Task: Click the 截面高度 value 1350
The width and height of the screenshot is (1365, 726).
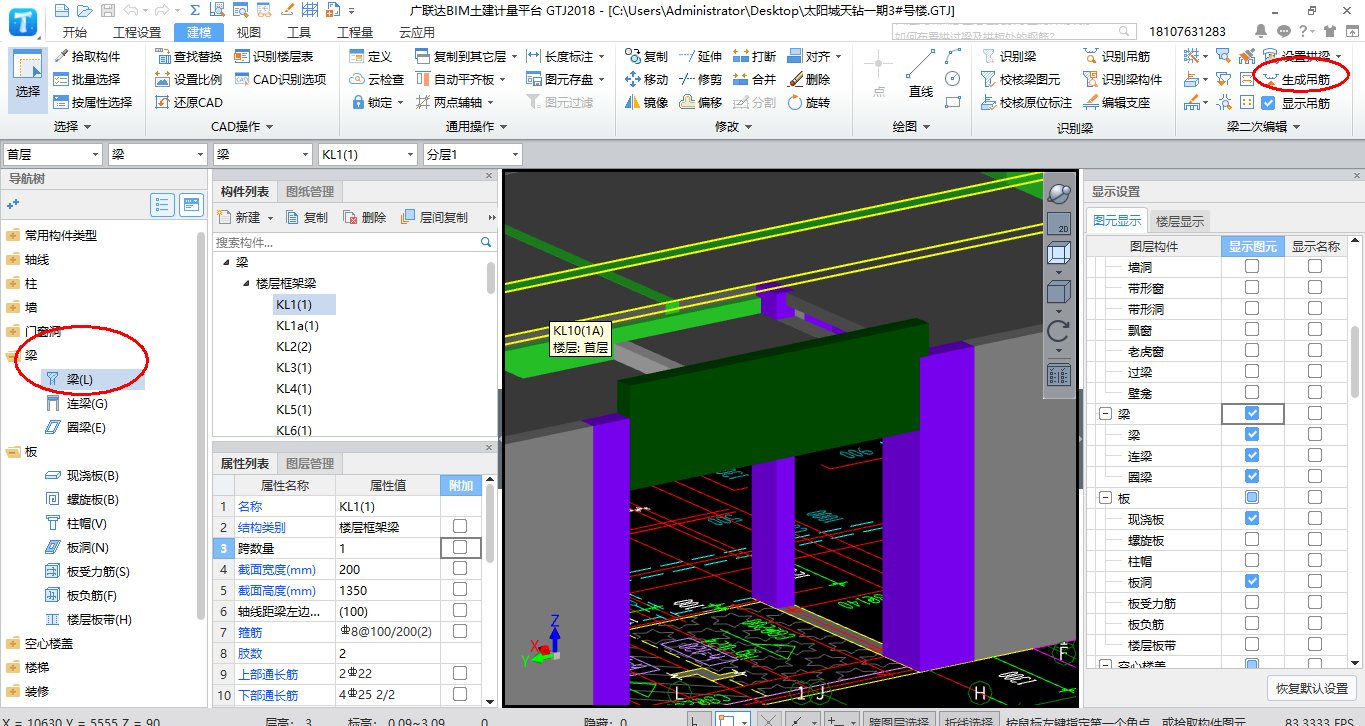Action: click(x=387, y=590)
